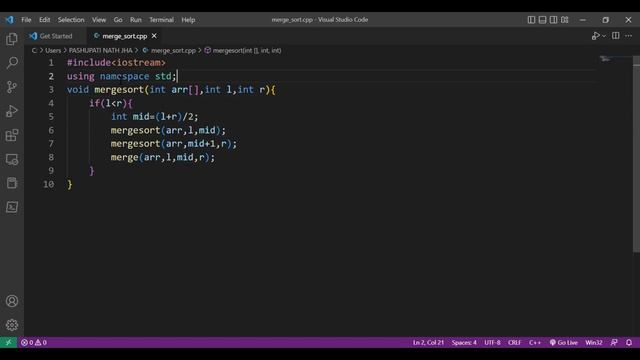Change indentation via Spaces: 4

point(464,342)
